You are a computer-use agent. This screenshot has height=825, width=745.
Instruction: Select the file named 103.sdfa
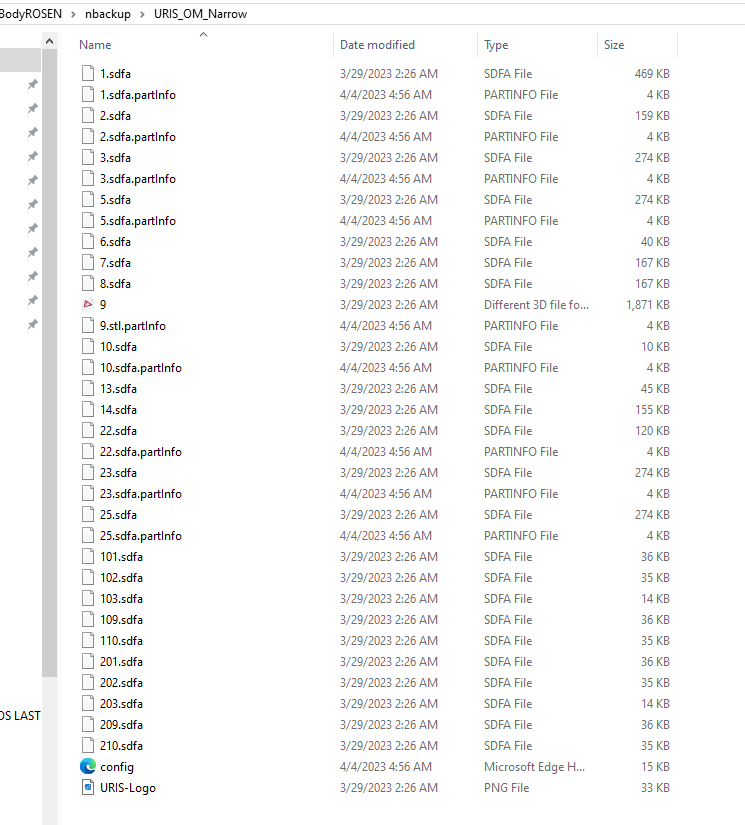(122, 599)
